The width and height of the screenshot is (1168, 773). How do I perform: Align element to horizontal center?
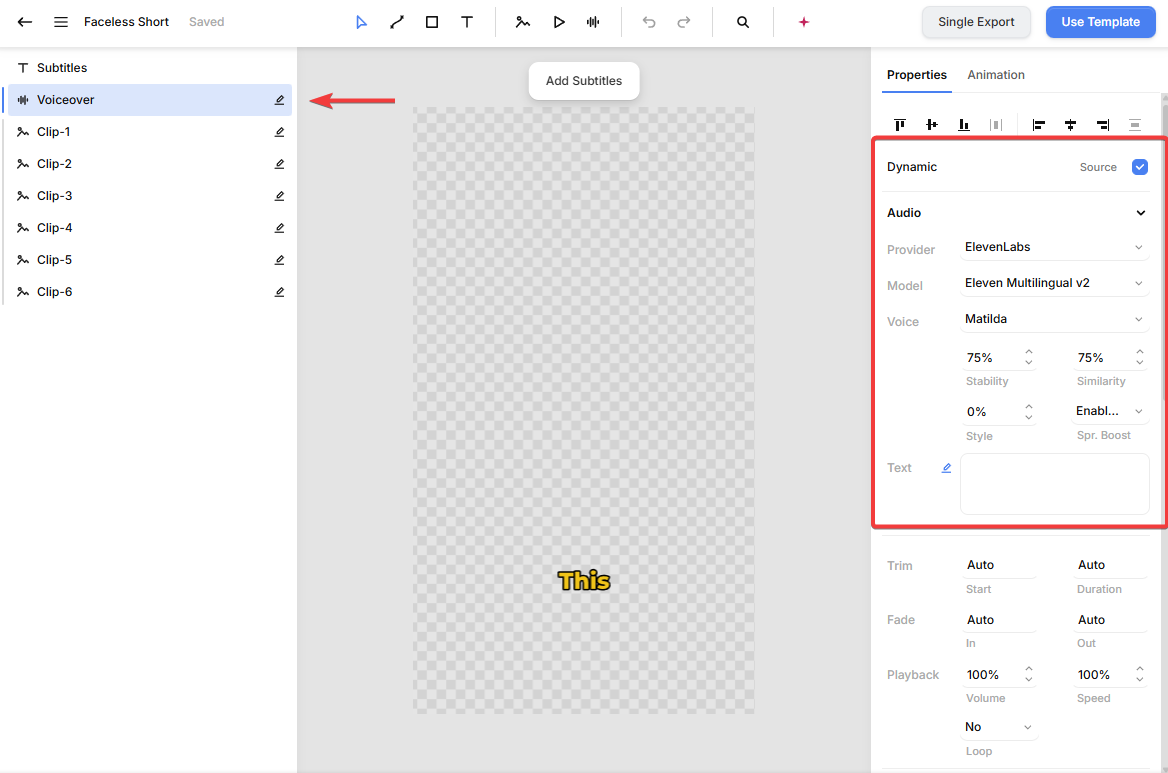click(1070, 124)
